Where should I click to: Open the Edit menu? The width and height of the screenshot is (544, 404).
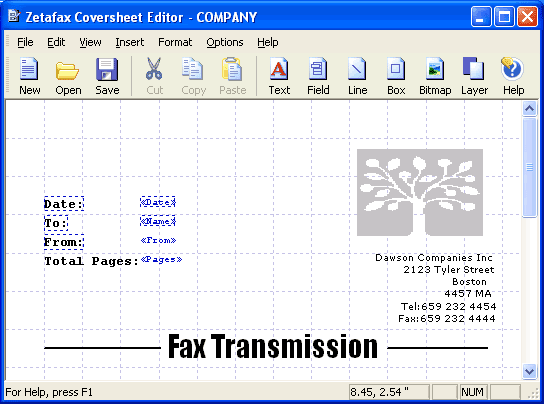[56, 42]
